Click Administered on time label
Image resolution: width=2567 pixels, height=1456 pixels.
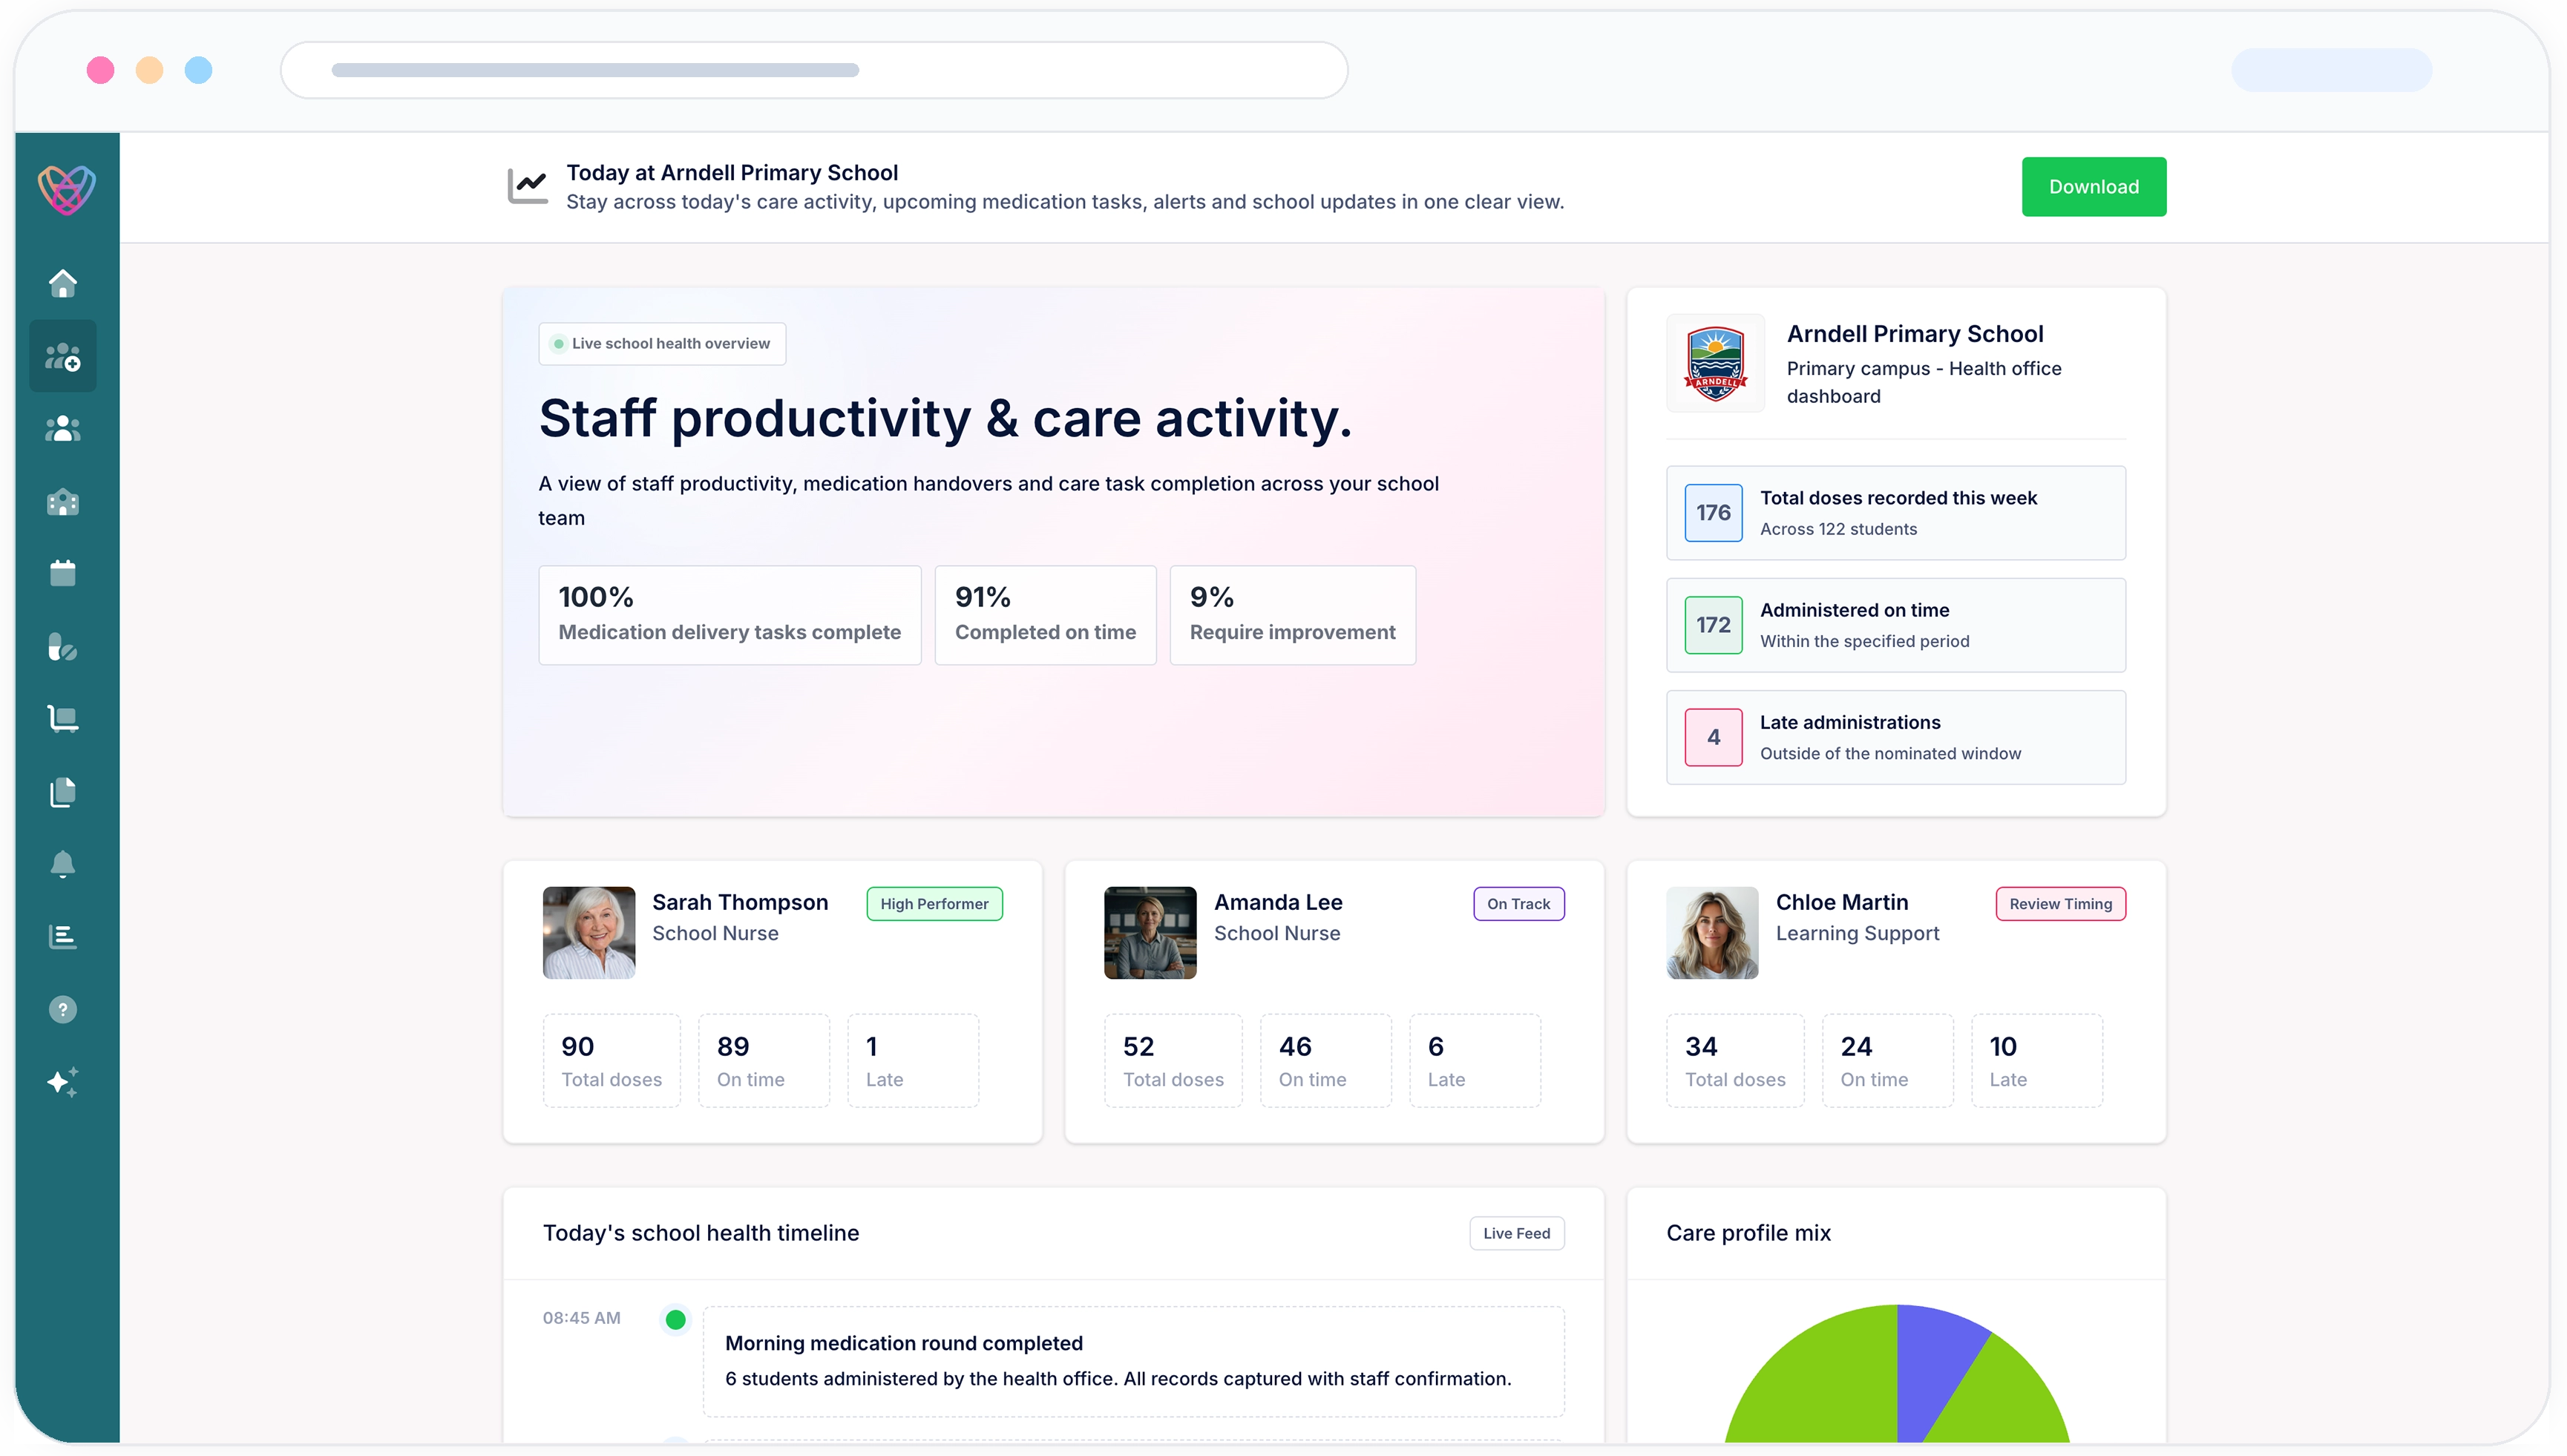point(1855,610)
